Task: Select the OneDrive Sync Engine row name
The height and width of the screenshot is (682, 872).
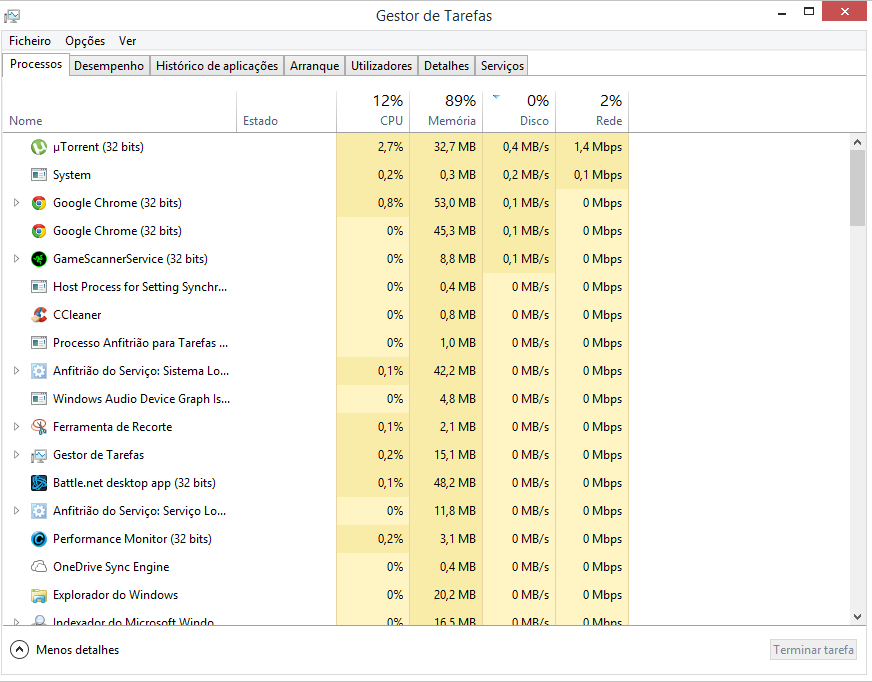Action: tap(111, 567)
